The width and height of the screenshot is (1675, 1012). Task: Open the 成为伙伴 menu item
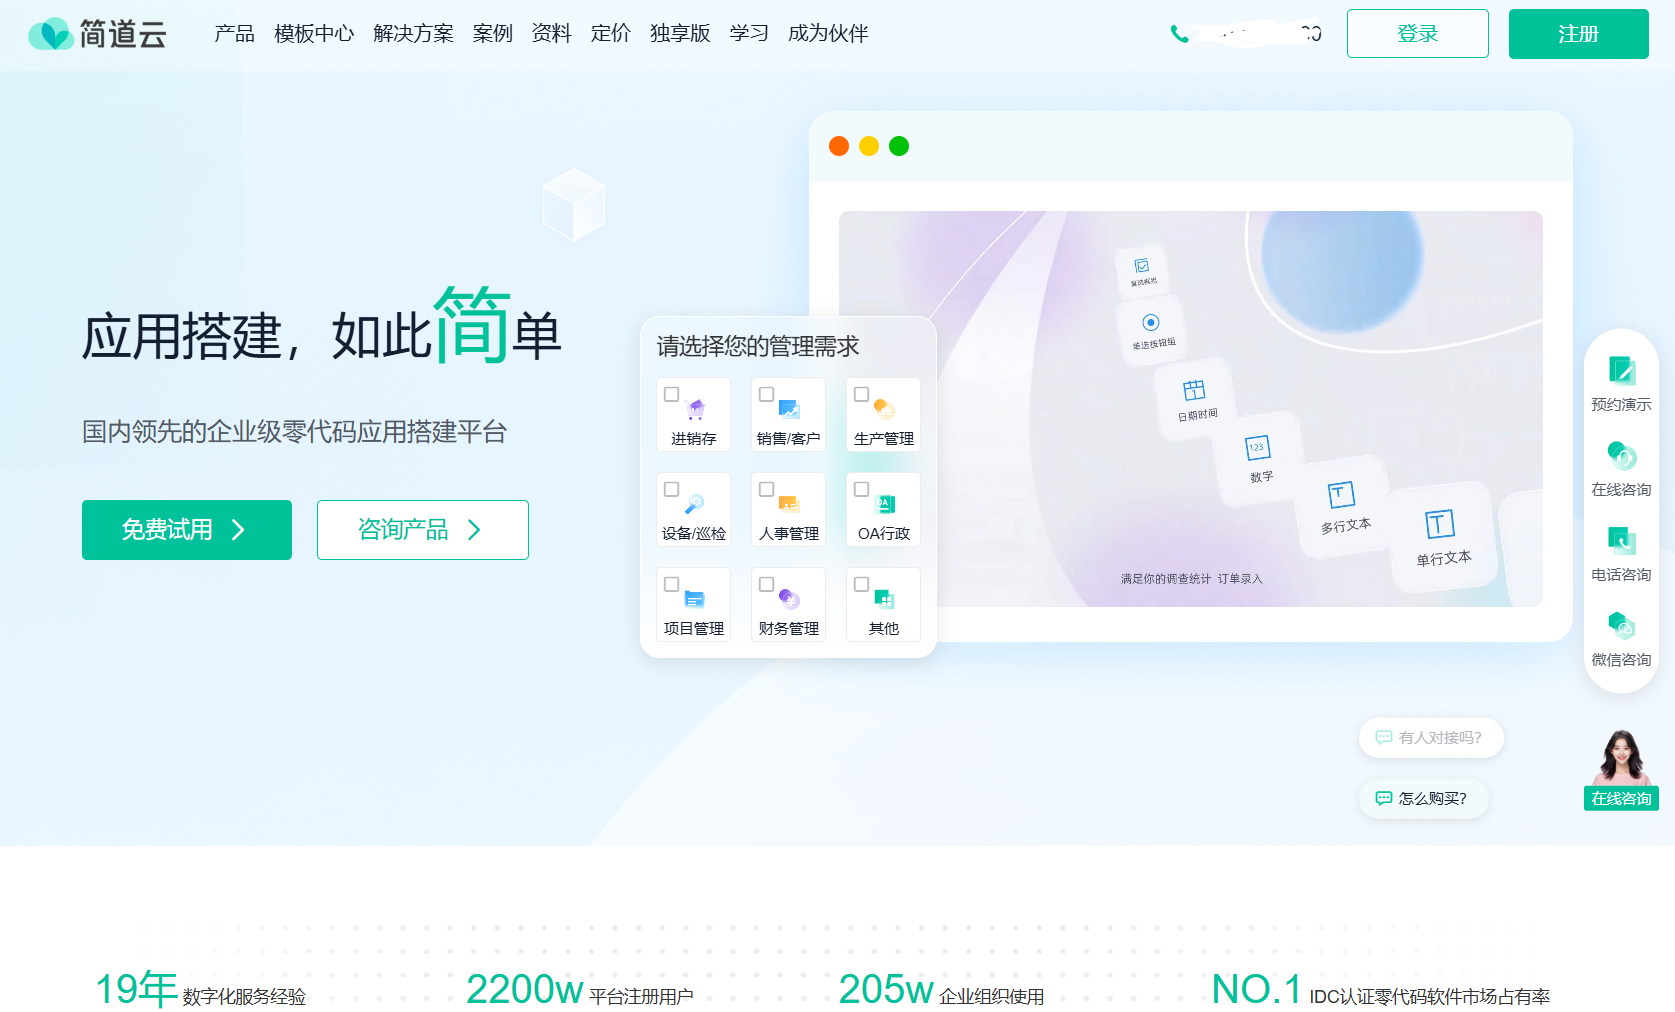pos(828,34)
